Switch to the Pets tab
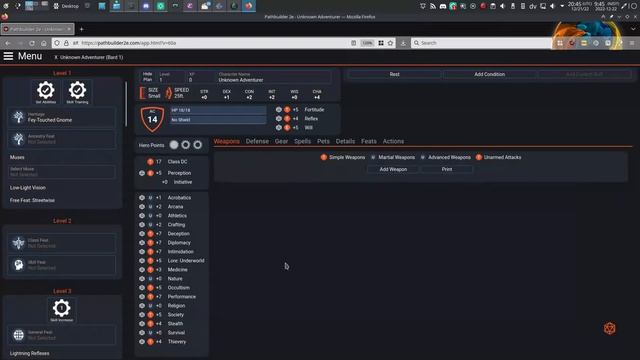 pos(323,141)
